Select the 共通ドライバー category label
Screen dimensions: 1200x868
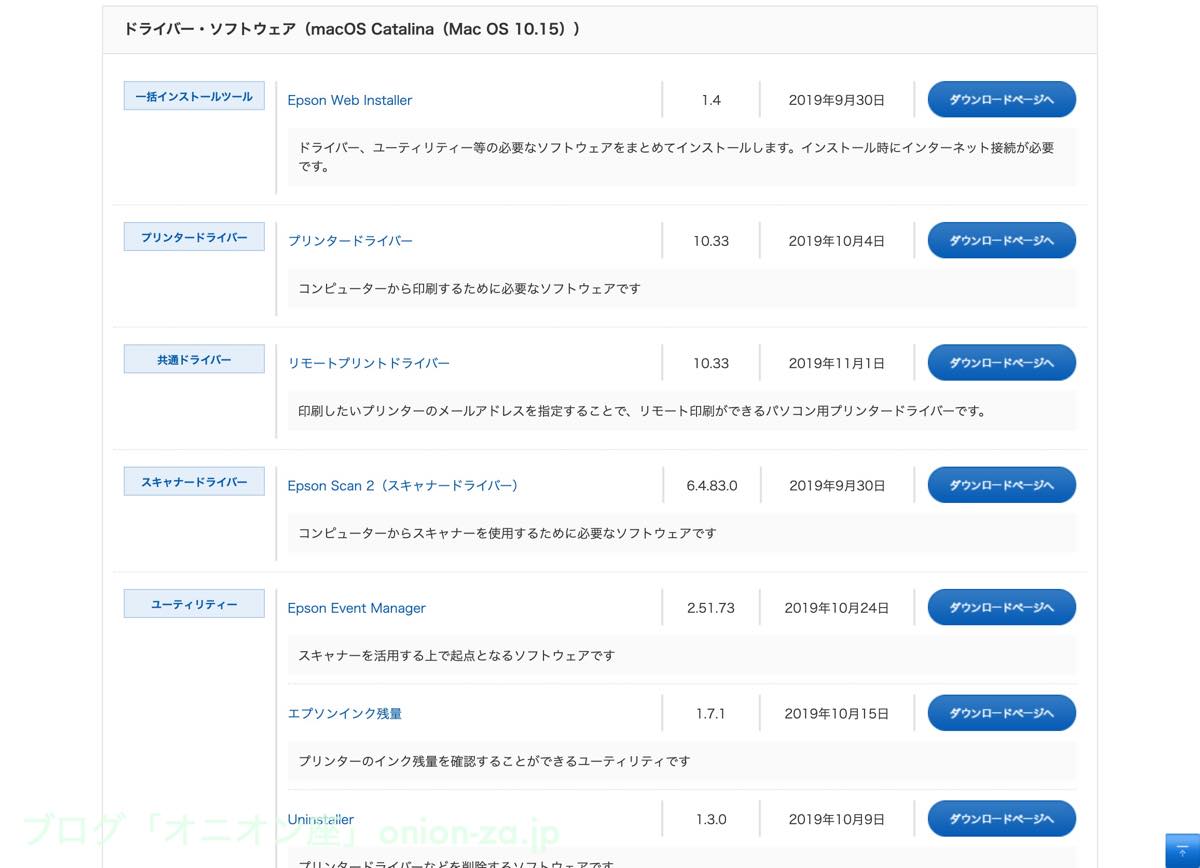point(194,360)
